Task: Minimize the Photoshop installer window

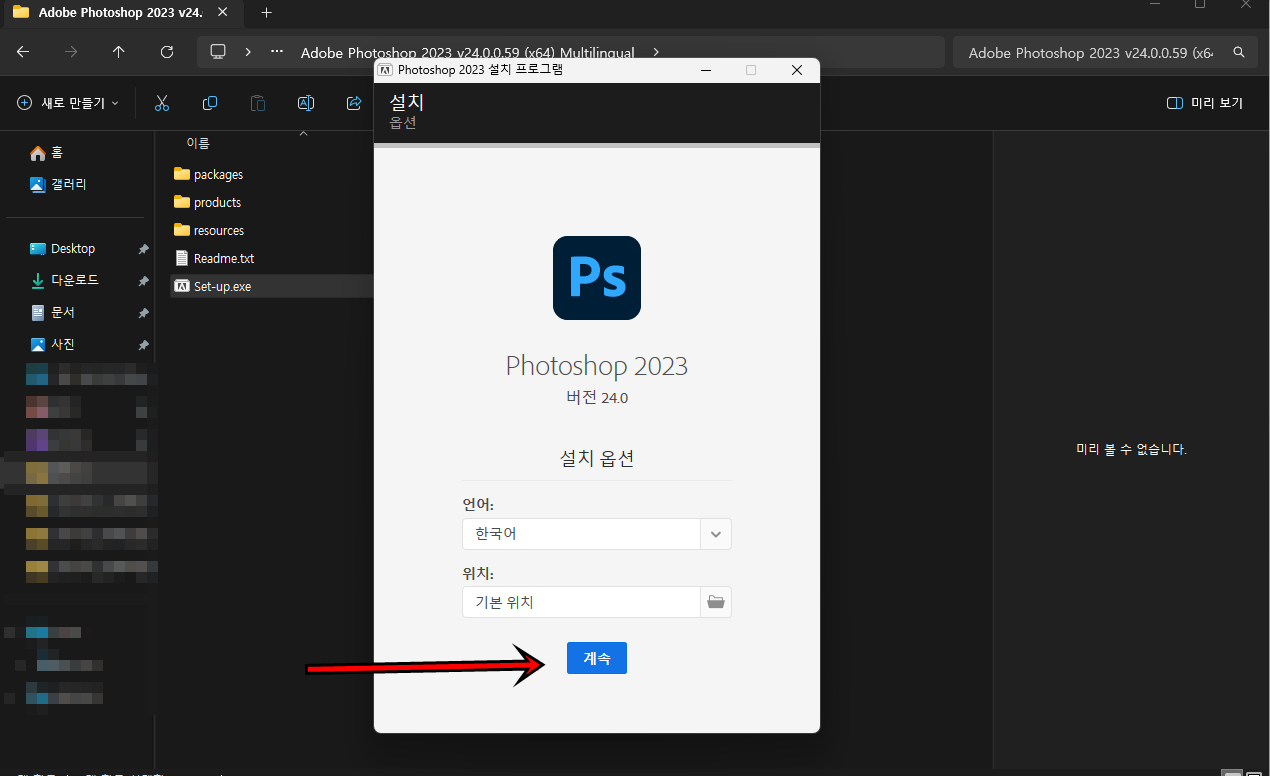Action: (x=706, y=70)
